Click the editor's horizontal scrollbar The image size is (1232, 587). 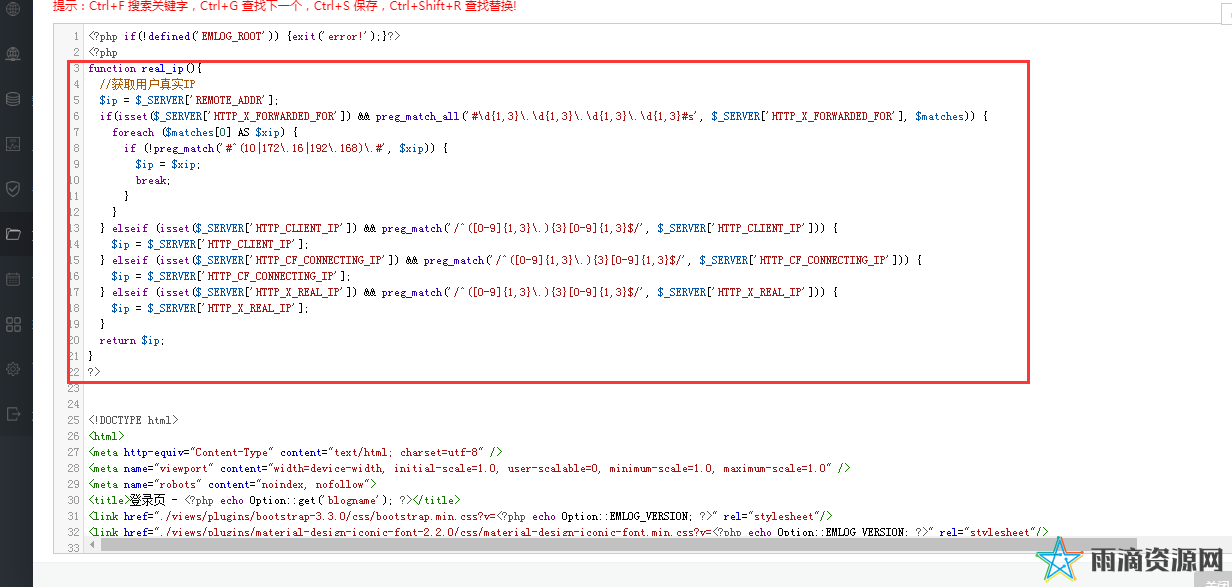coord(600,548)
